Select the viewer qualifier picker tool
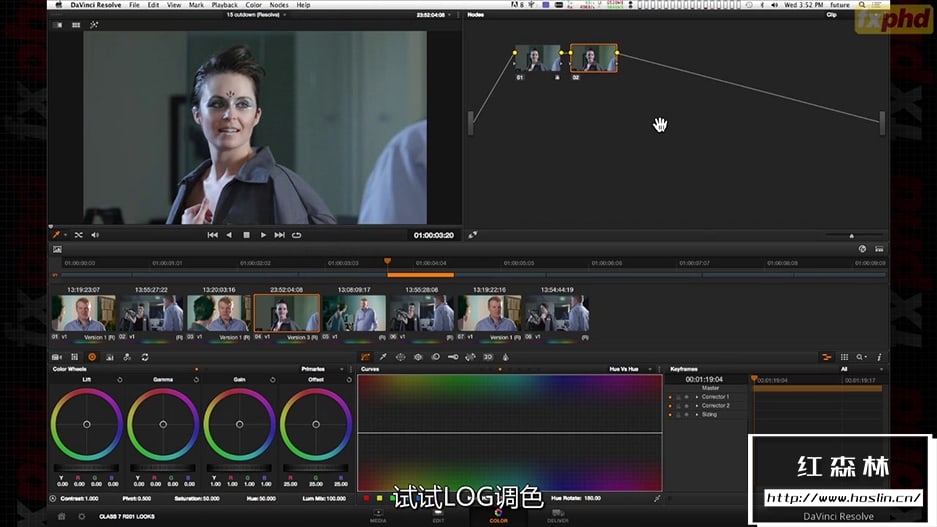Image resolution: width=937 pixels, height=527 pixels. point(56,235)
